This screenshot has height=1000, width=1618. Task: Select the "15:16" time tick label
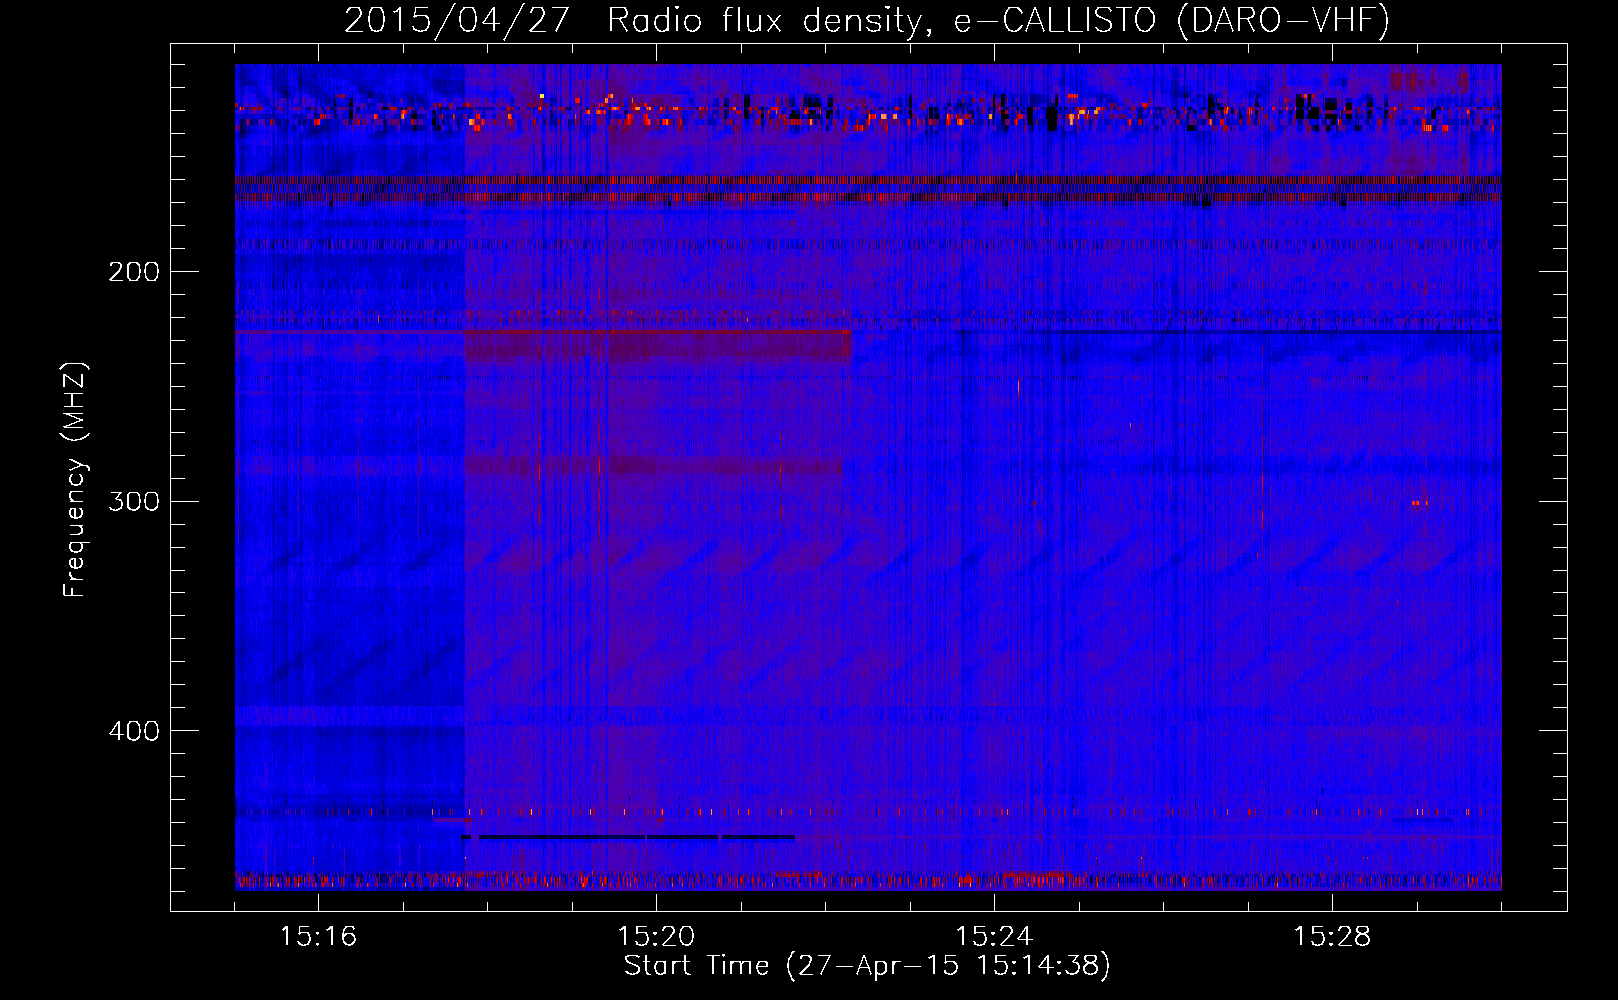[x=318, y=936]
